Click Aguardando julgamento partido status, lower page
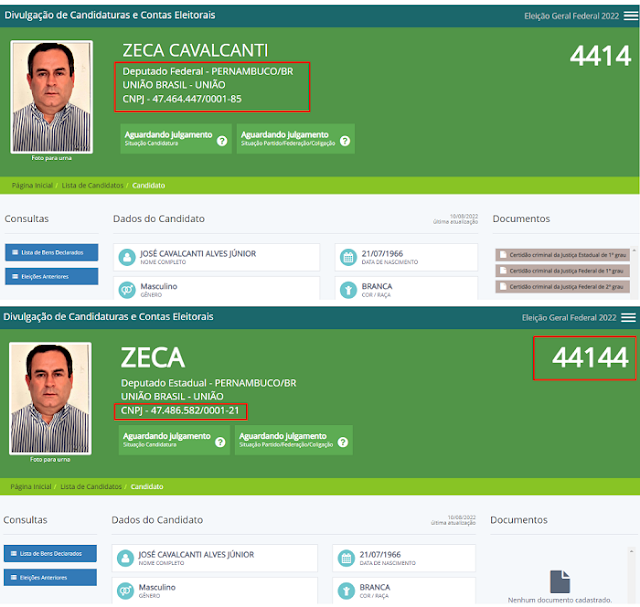640x607 pixels. point(294,440)
